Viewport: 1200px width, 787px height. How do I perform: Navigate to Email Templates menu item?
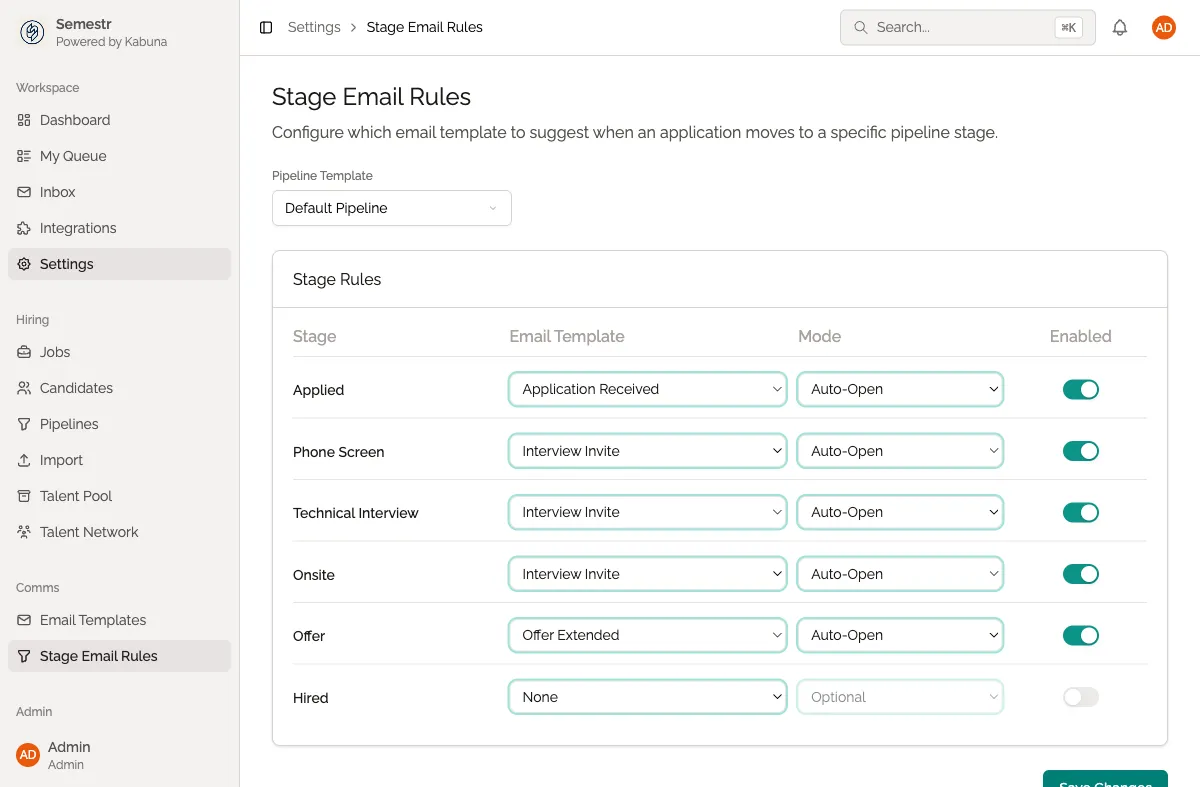(93, 620)
